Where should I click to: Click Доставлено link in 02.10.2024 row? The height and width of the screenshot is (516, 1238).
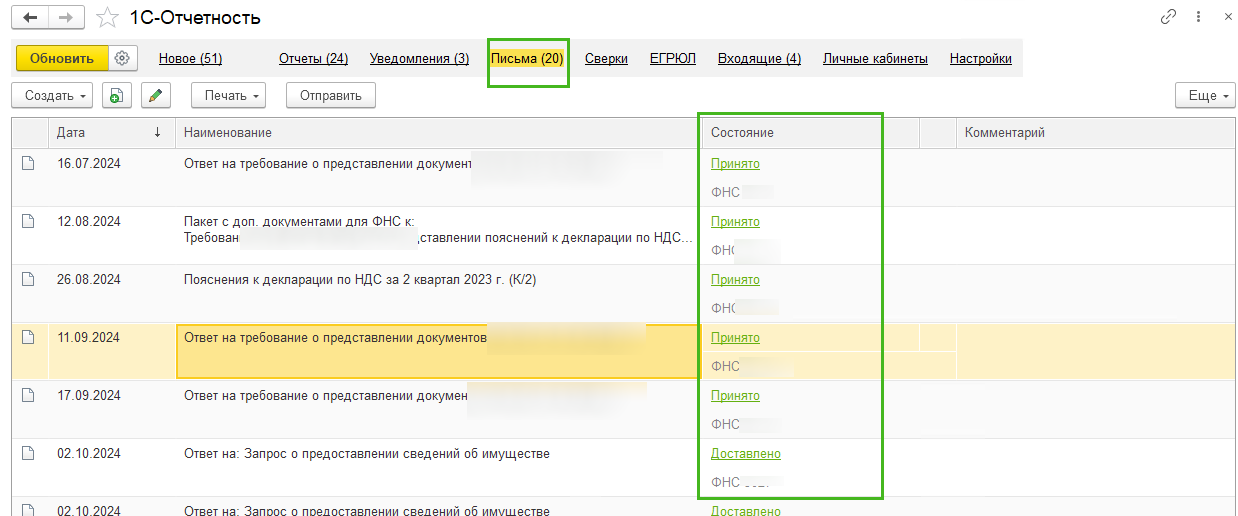(x=745, y=453)
